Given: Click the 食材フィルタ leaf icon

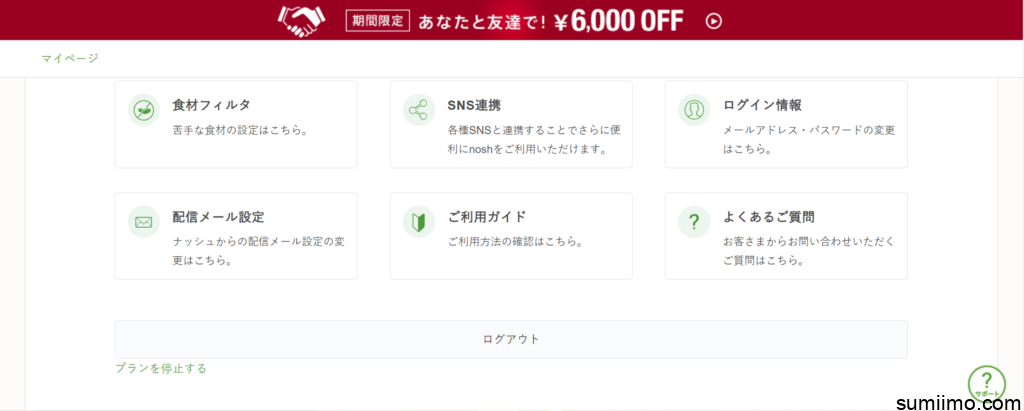Looking at the screenshot, I should (144, 109).
